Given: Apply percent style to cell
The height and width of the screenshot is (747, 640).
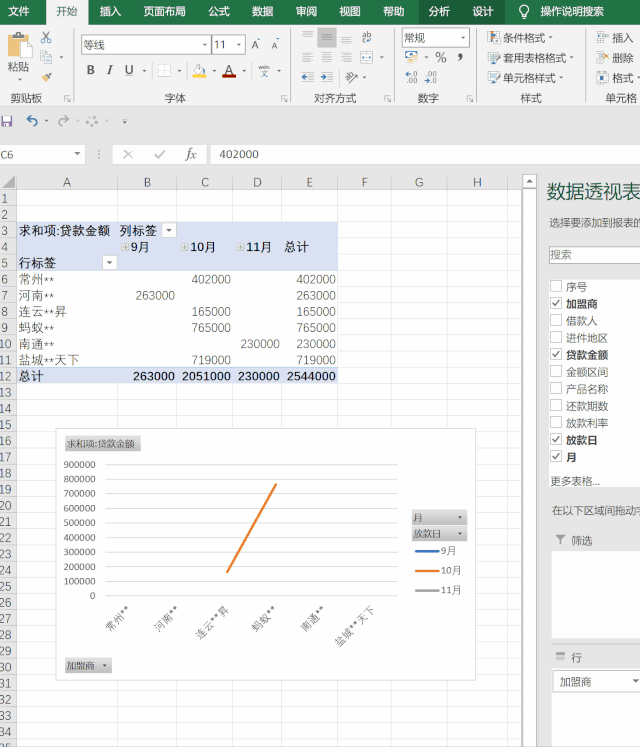Looking at the screenshot, I should click(x=441, y=58).
